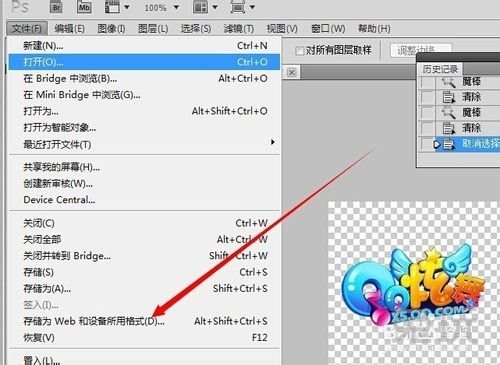Open the 视图(V) menu

click(282, 29)
